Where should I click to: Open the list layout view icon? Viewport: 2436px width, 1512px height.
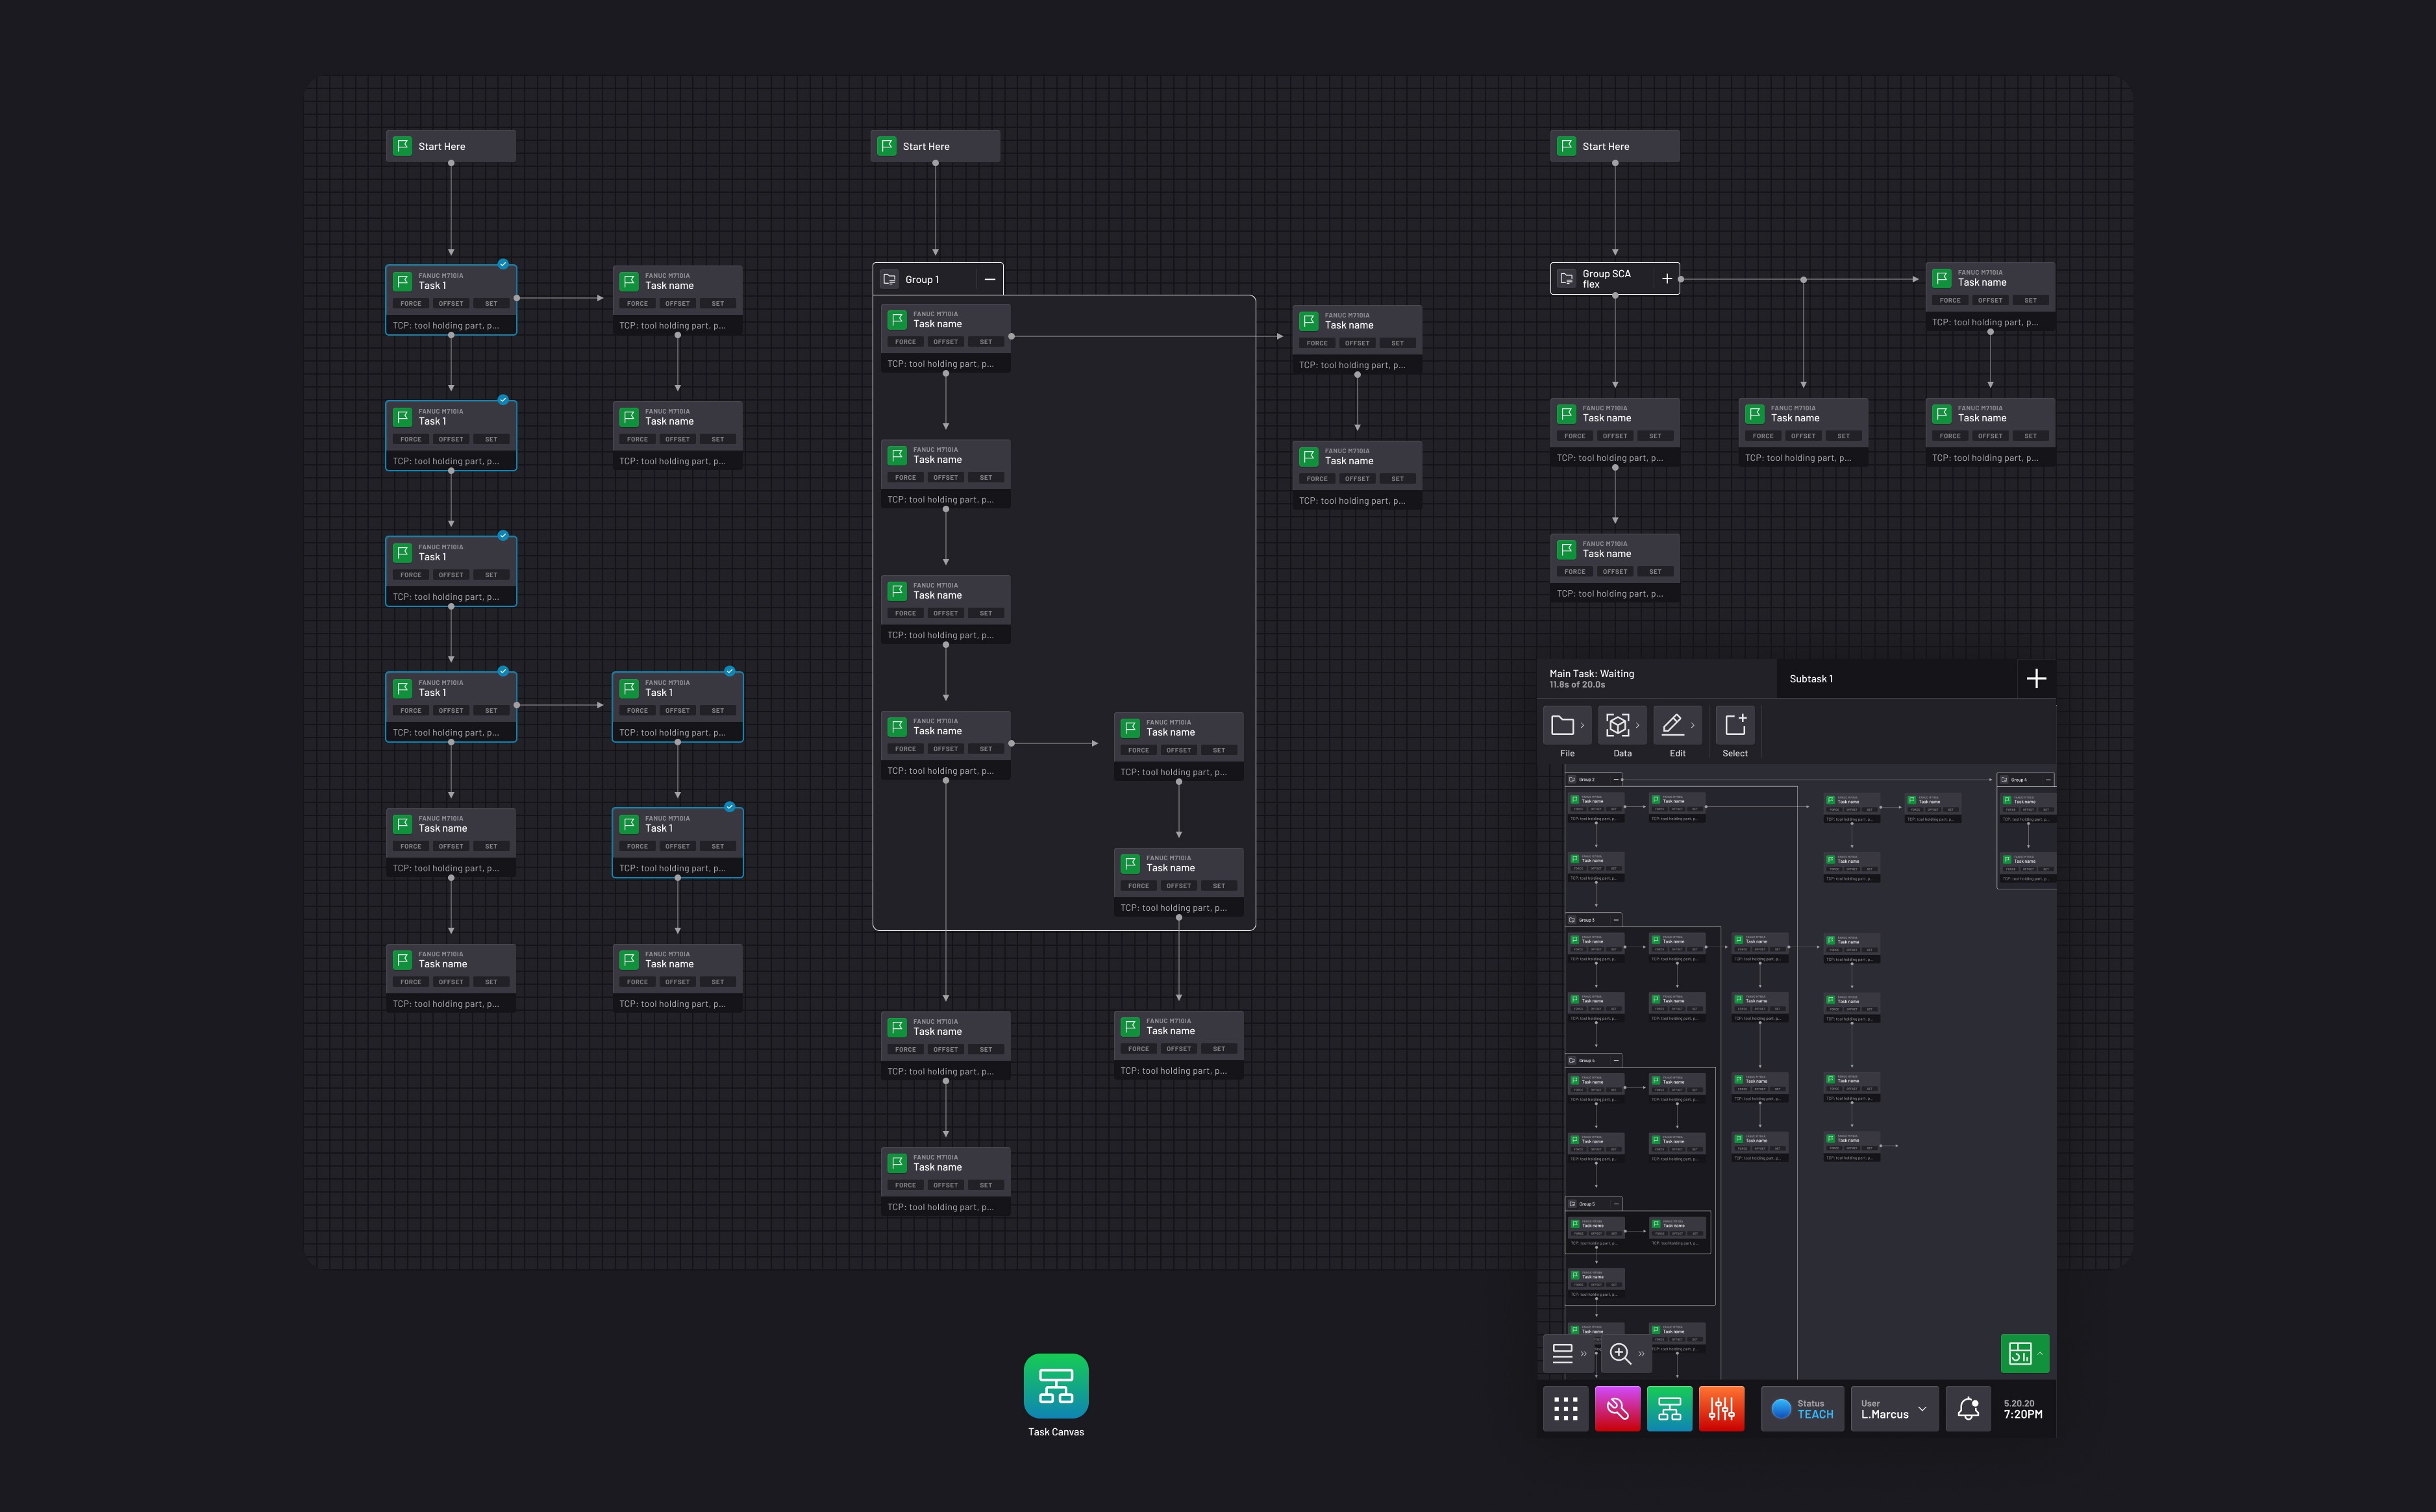[x=1562, y=1353]
